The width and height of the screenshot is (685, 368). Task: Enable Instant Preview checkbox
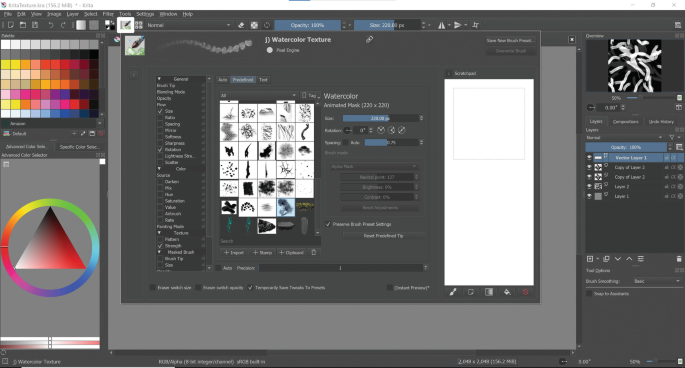pyautogui.click(x=390, y=288)
